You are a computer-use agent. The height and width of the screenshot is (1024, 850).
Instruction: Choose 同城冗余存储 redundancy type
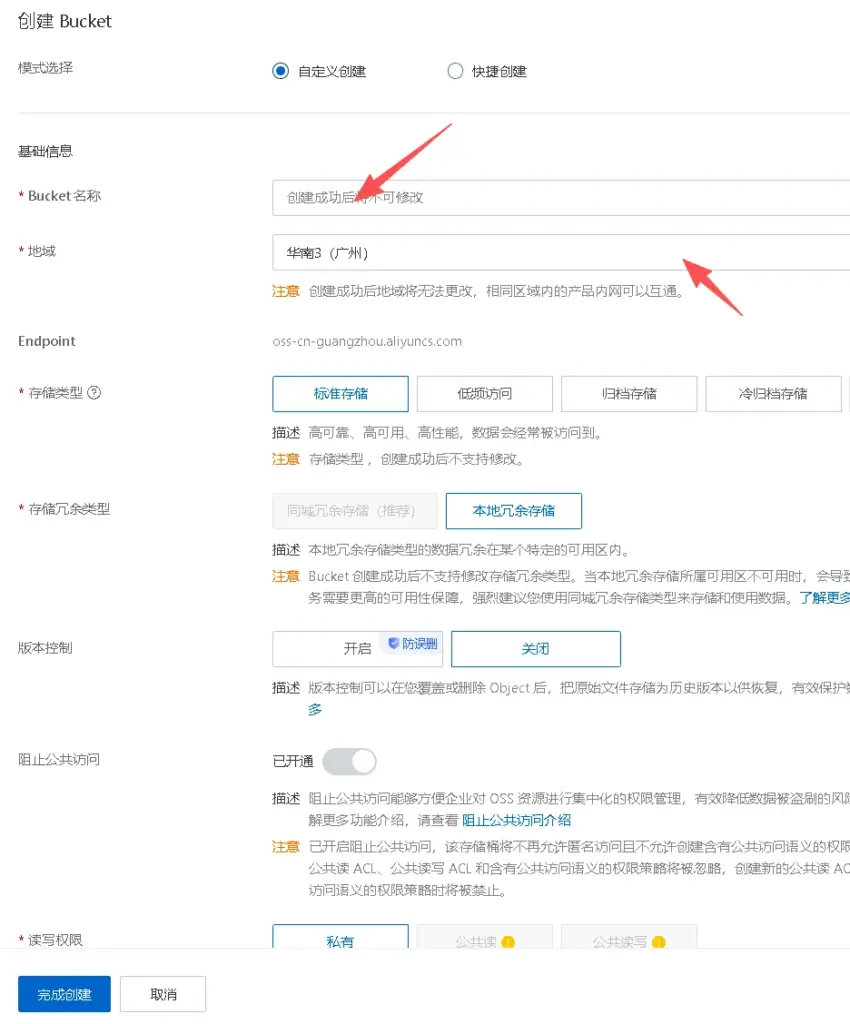[x=354, y=511]
